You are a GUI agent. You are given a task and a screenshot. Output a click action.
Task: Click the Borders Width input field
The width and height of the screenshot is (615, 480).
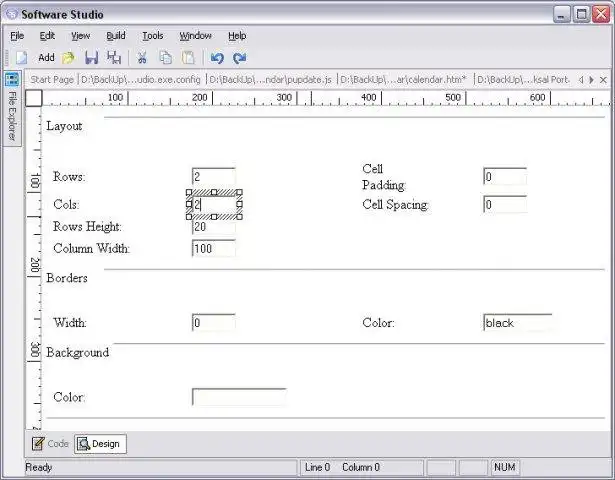[214, 323]
